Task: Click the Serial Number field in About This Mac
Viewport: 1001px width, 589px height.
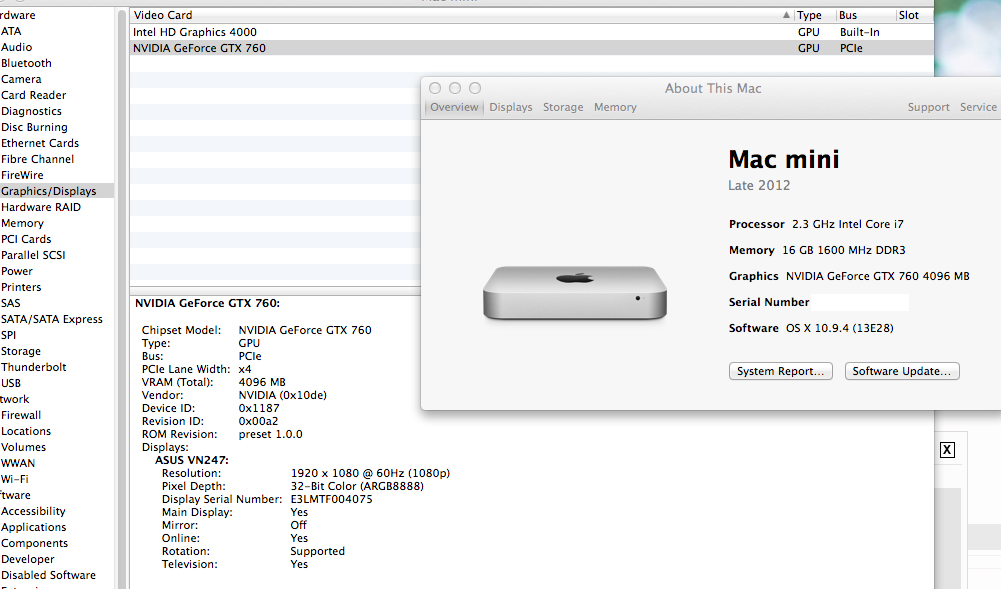Action: point(861,302)
